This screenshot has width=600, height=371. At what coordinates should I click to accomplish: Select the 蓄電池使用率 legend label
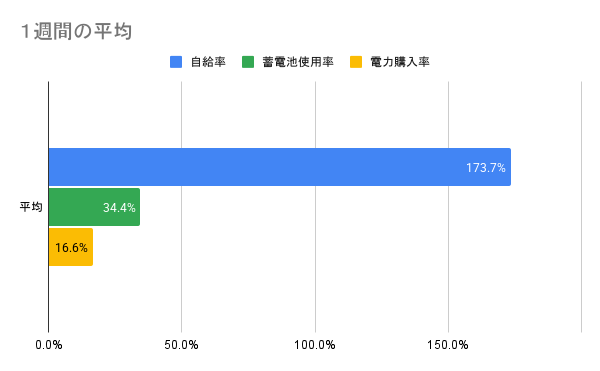(x=298, y=62)
